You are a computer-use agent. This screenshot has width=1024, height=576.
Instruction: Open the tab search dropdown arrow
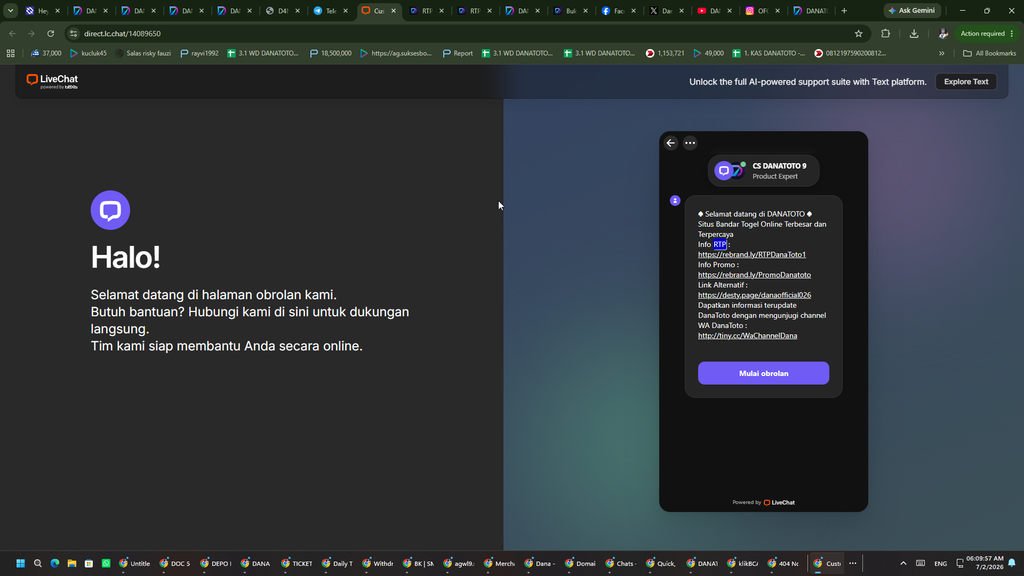(x=10, y=10)
